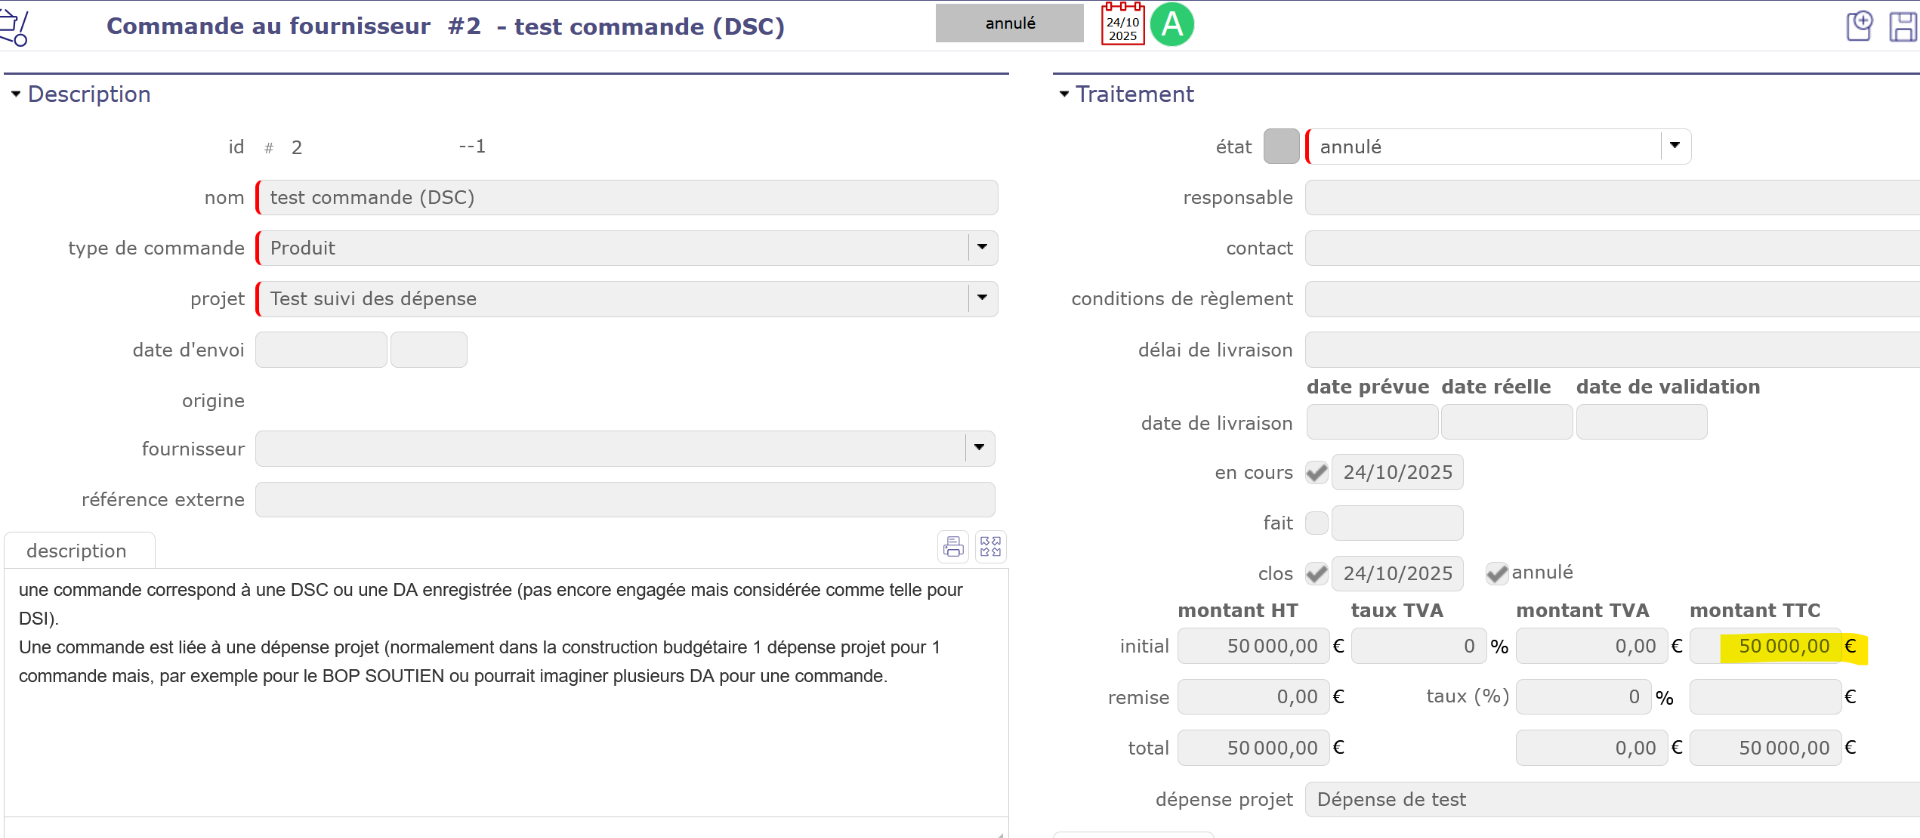Screen dimensions: 1920x838
Task: Collapse the Description section
Action: click(16, 94)
